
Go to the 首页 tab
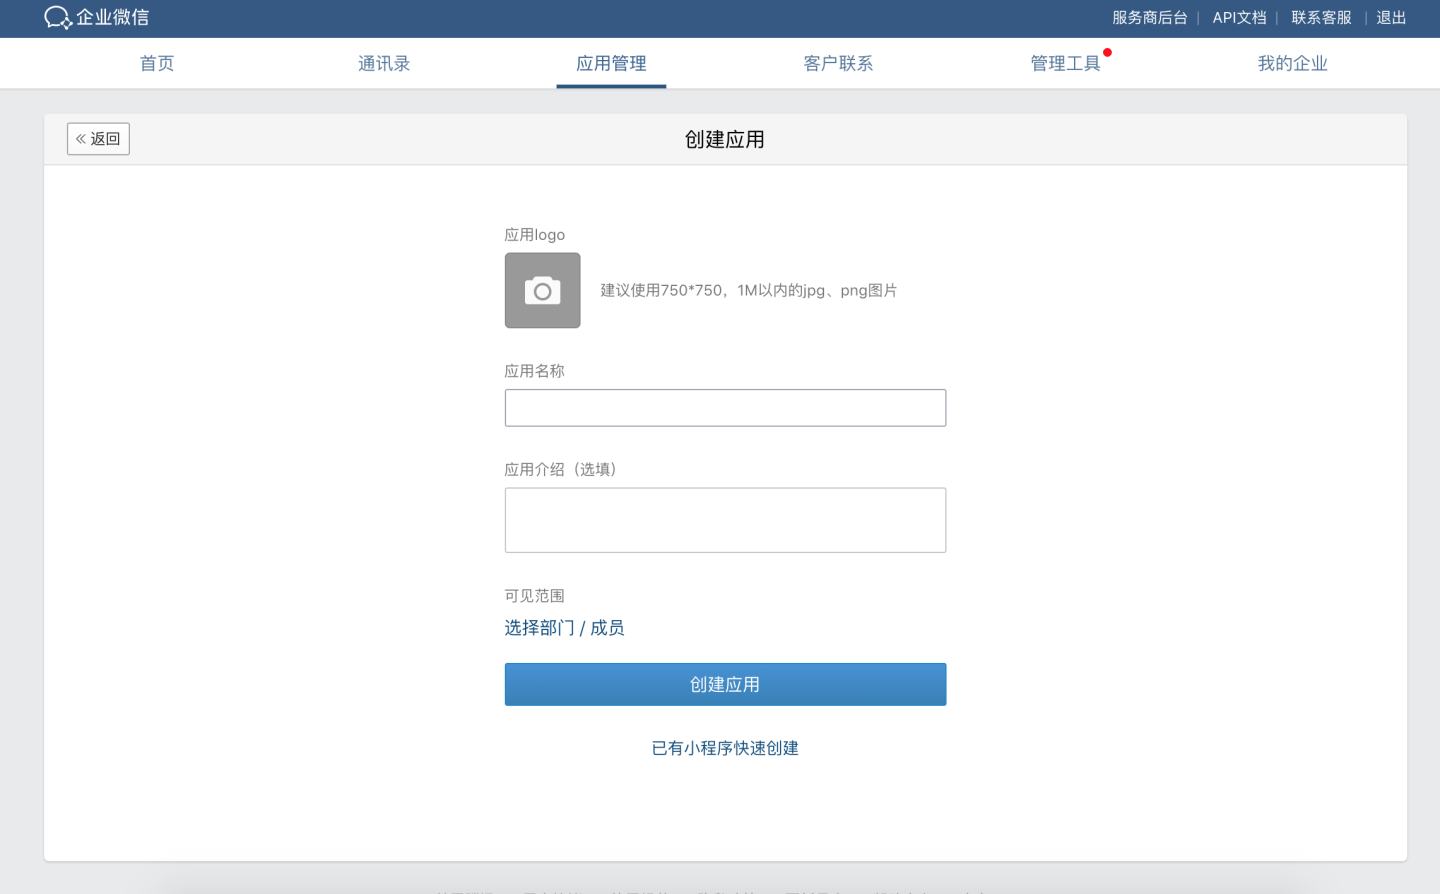point(157,64)
